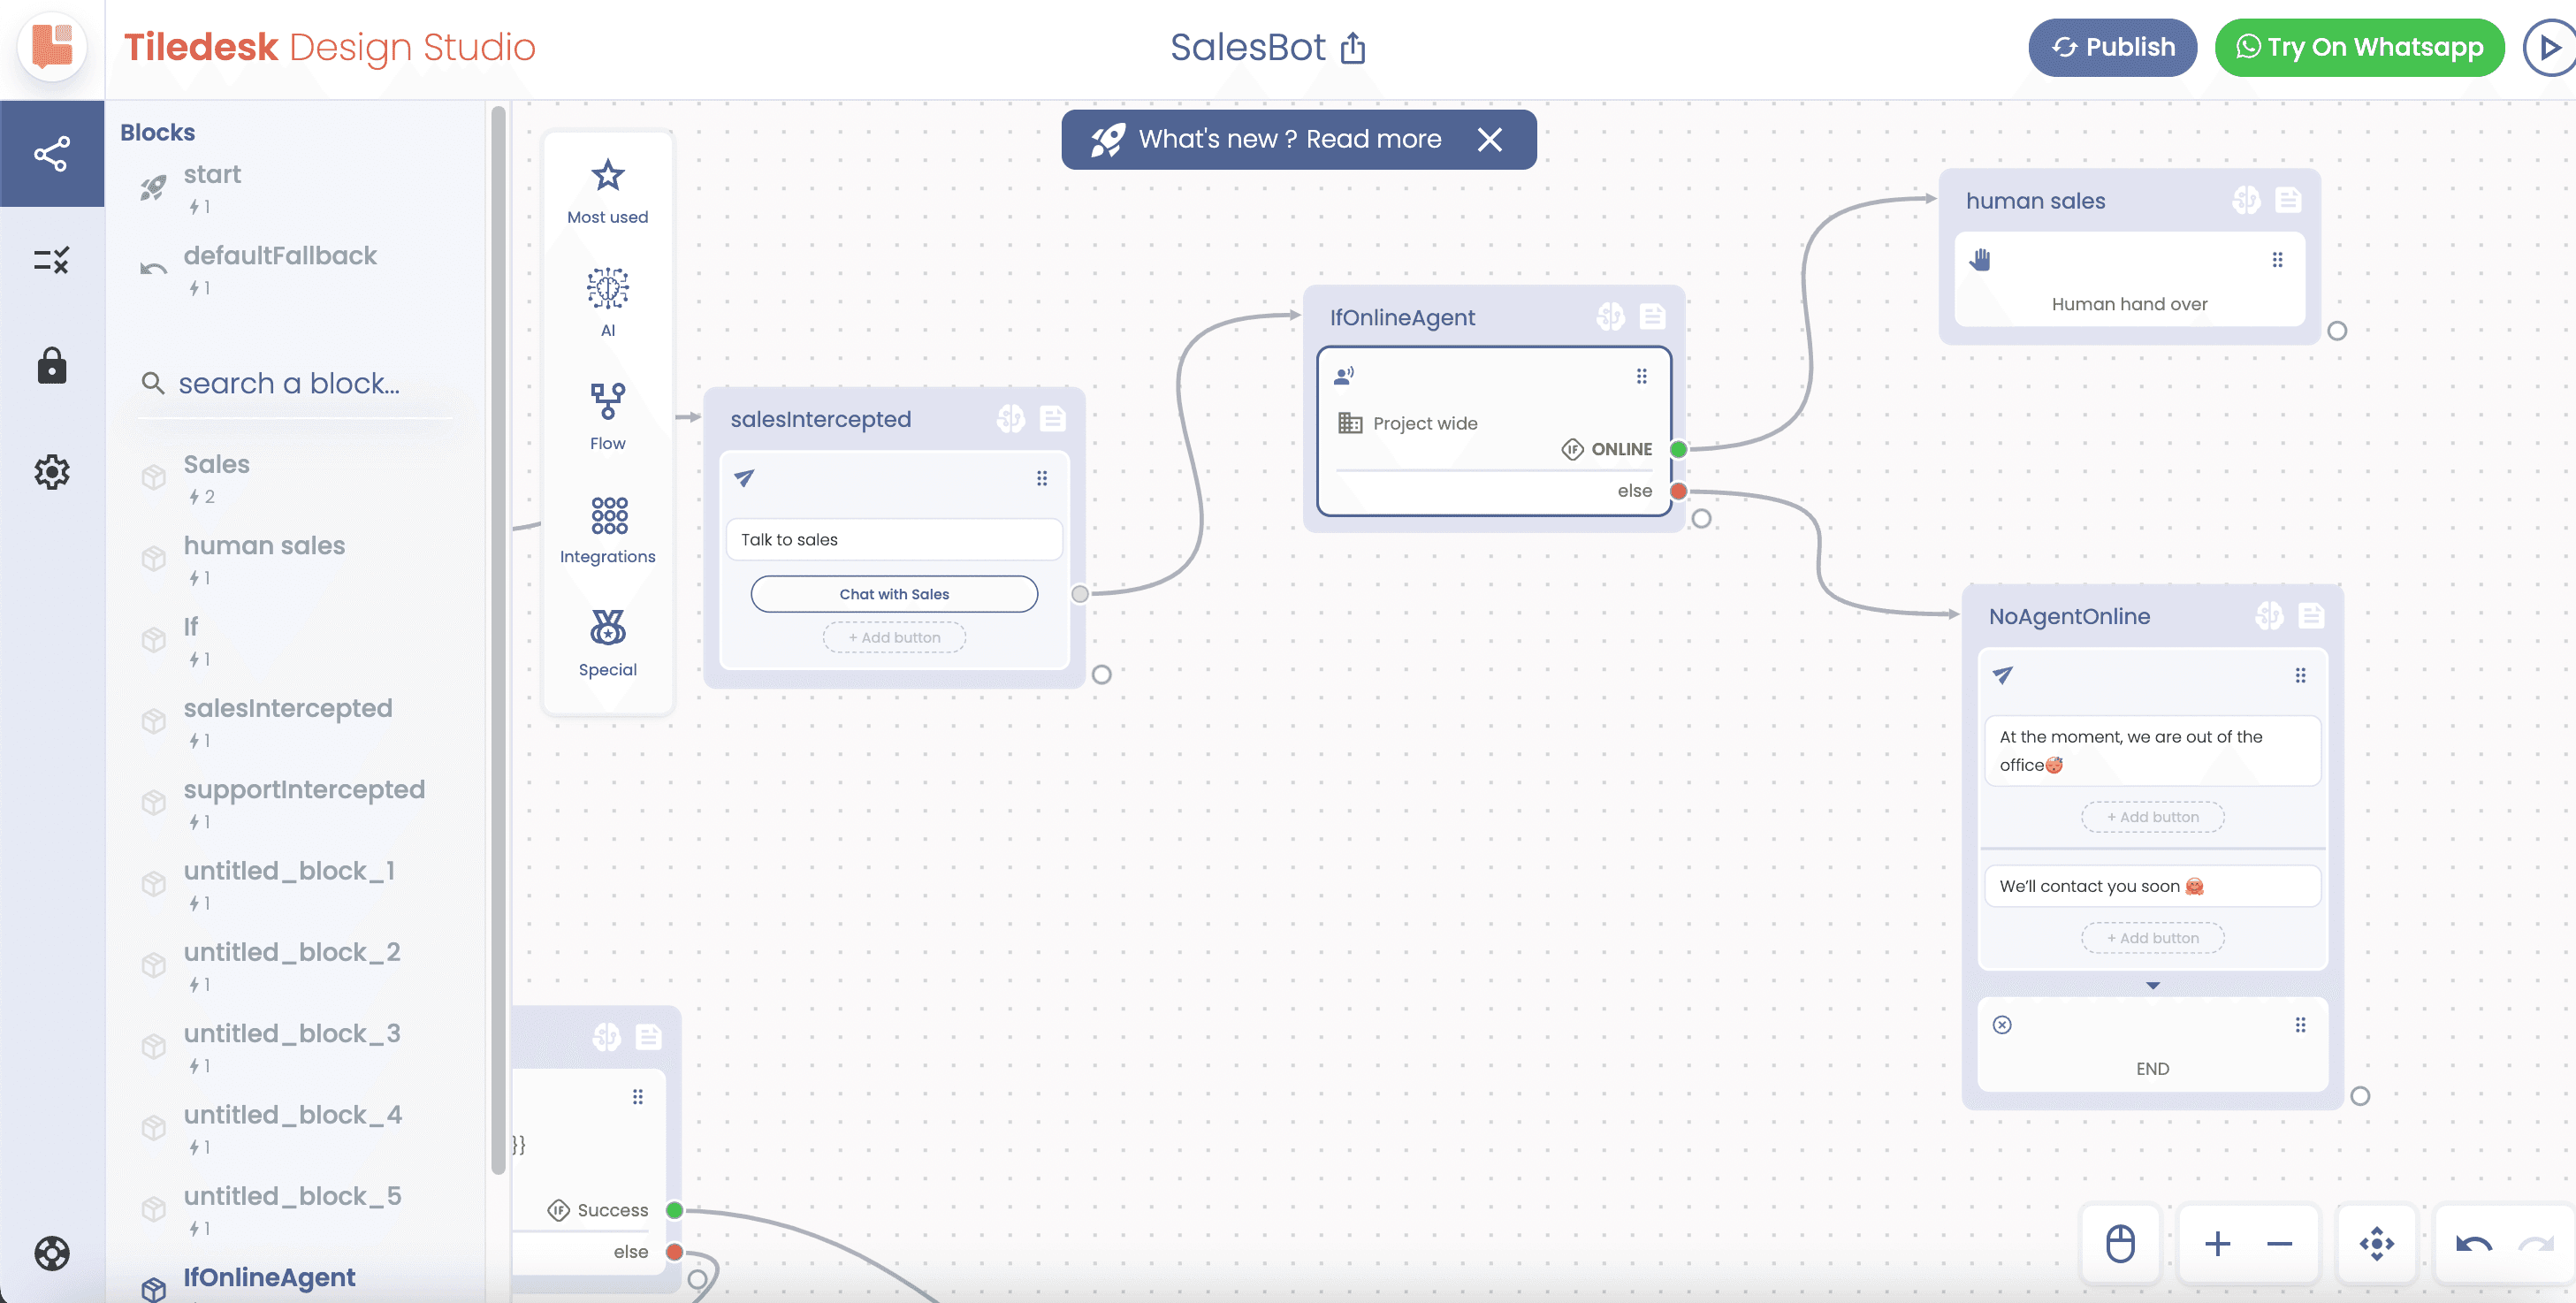Open the rules checklist sidebar icon
Screen dimensions: 2576x1303
point(52,260)
